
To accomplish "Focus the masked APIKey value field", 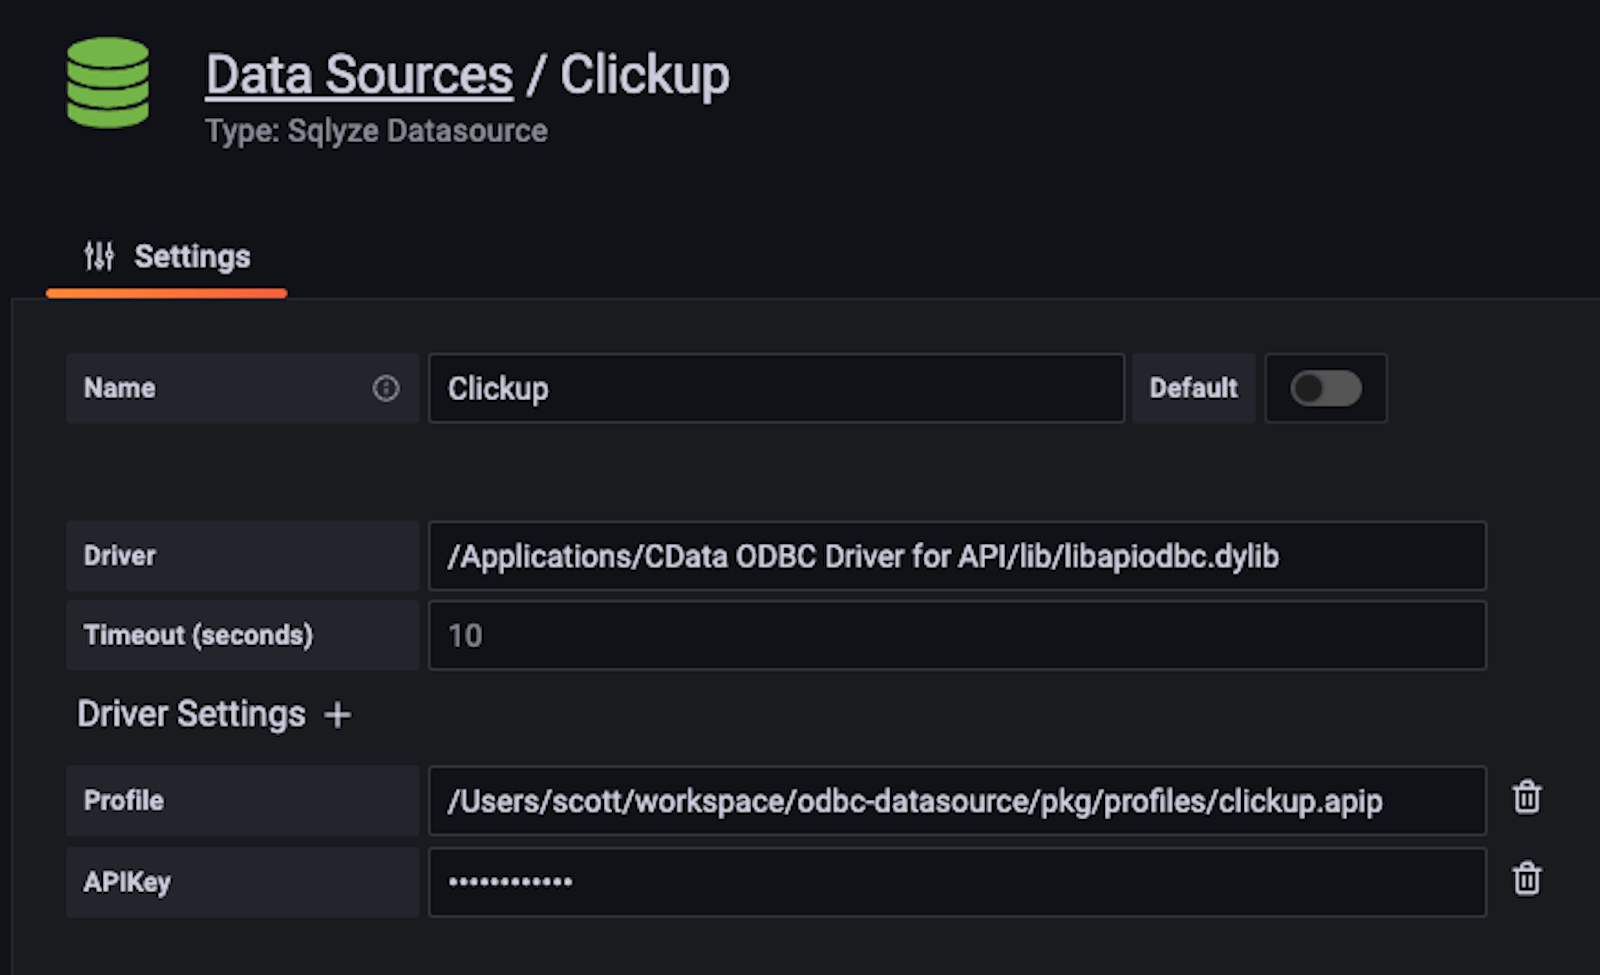I will pyautogui.click(x=956, y=882).
